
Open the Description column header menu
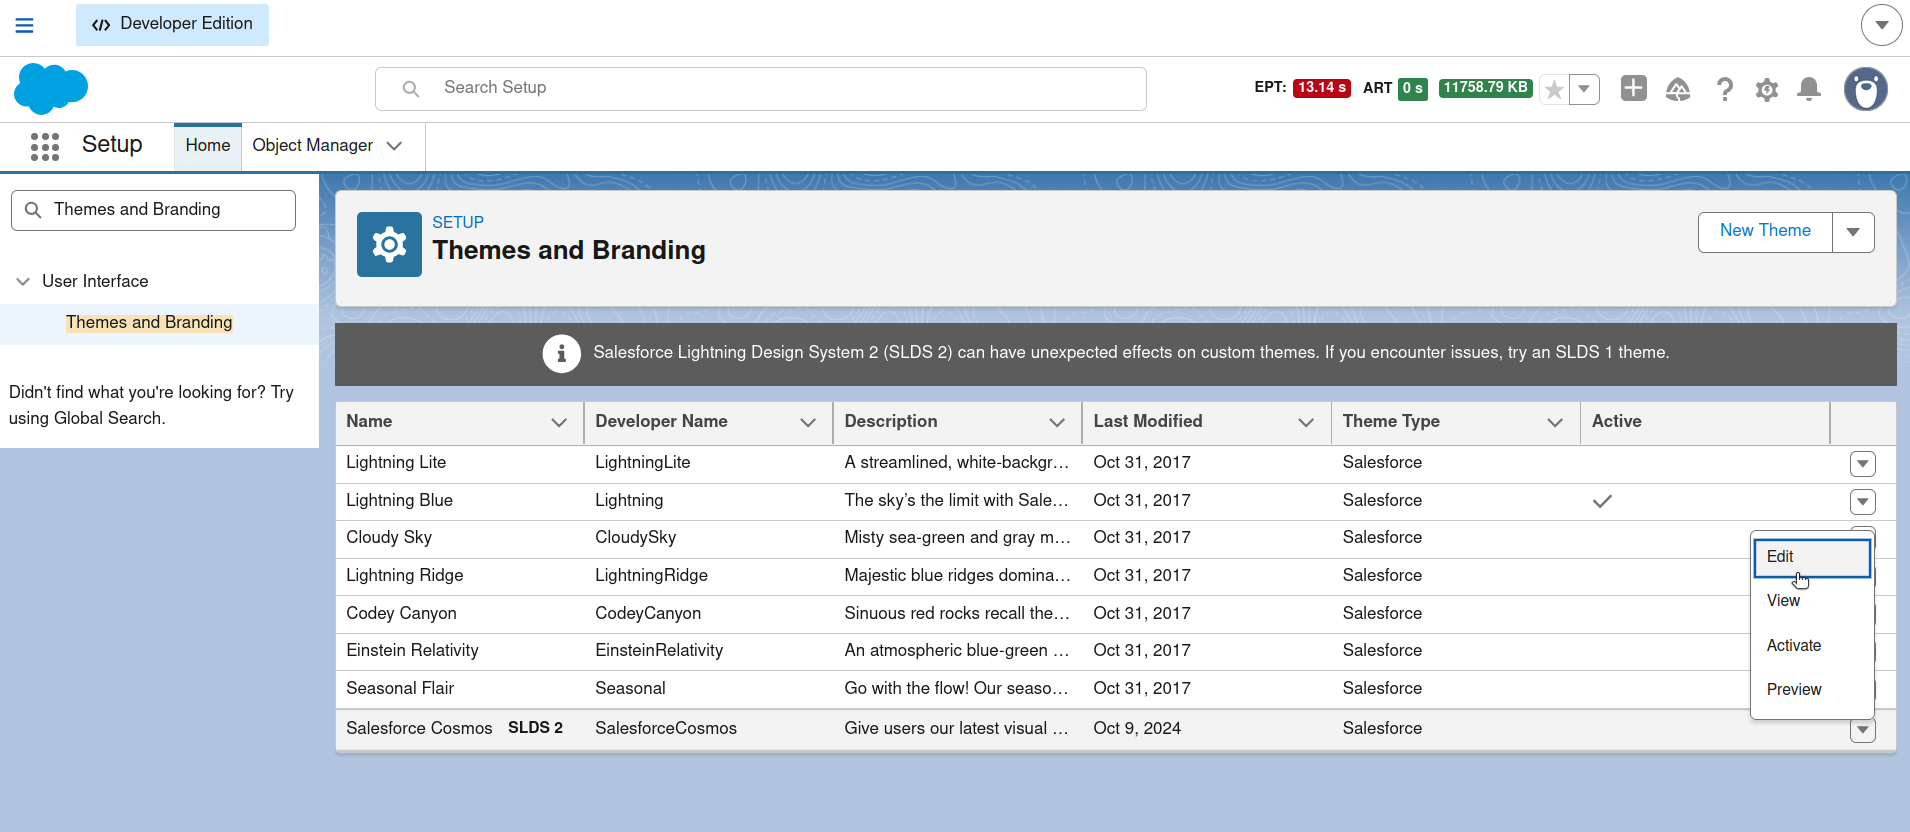tap(1057, 423)
